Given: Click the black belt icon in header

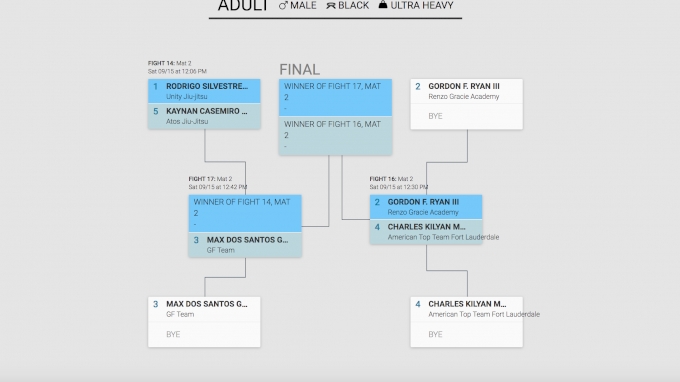Looking at the screenshot, I should point(331,6).
